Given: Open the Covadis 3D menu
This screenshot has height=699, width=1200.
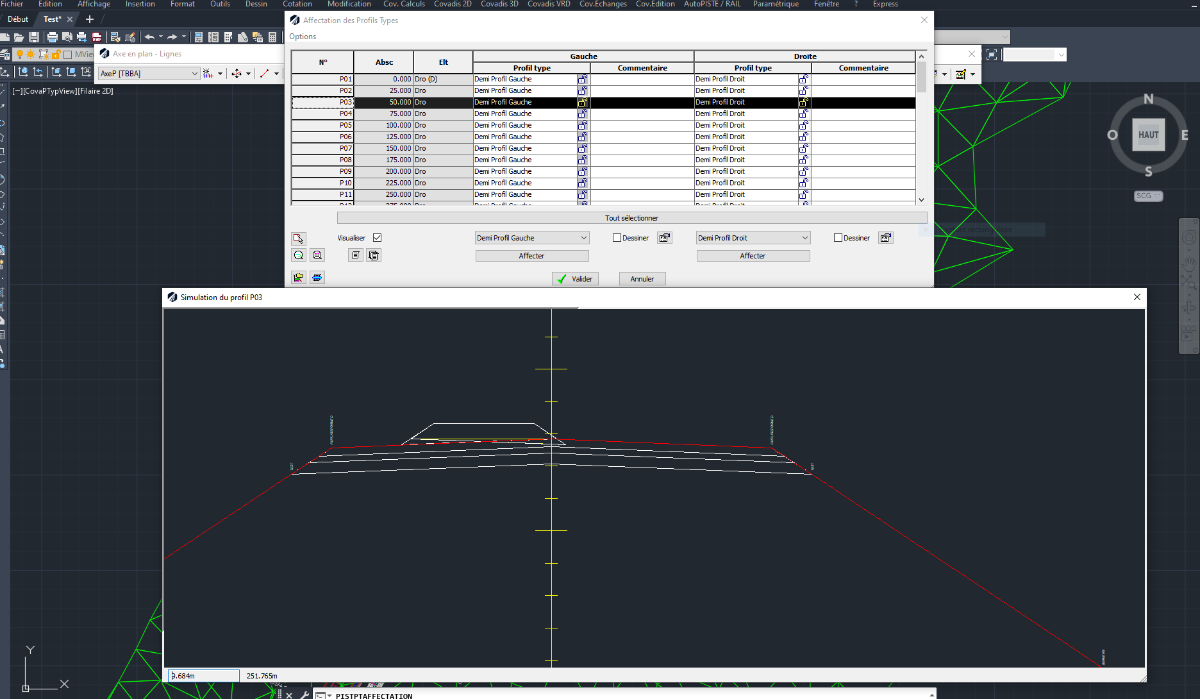Looking at the screenshot, I should pyautogui.click(x=501, y=4).
